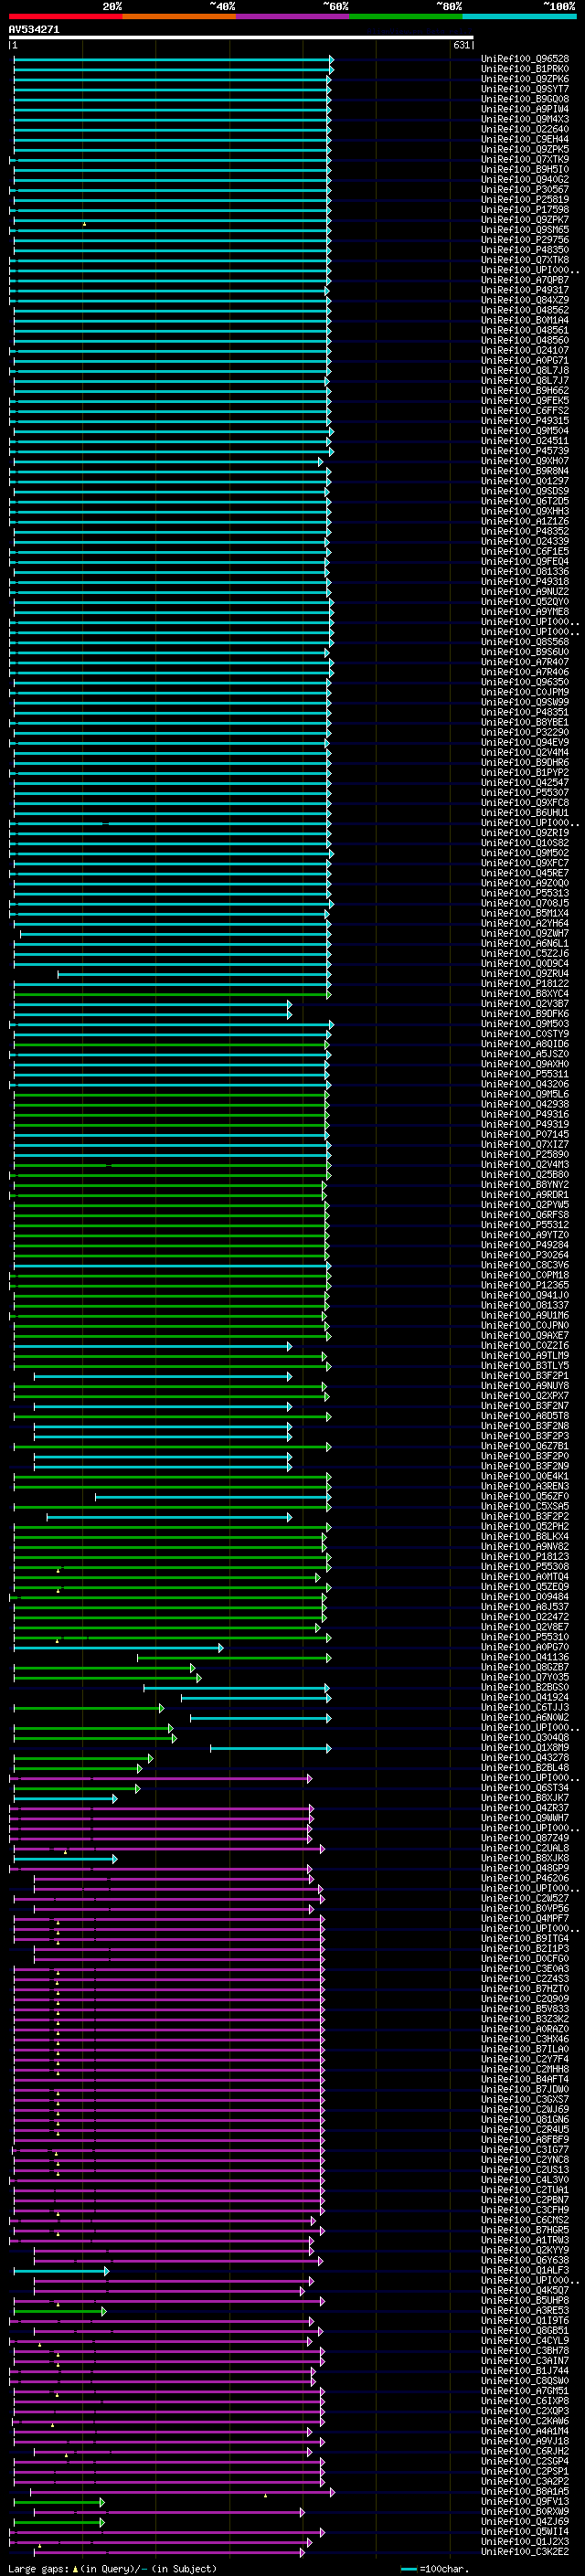Select the UniRef100_P48350 entry

(x=525, y=250)
